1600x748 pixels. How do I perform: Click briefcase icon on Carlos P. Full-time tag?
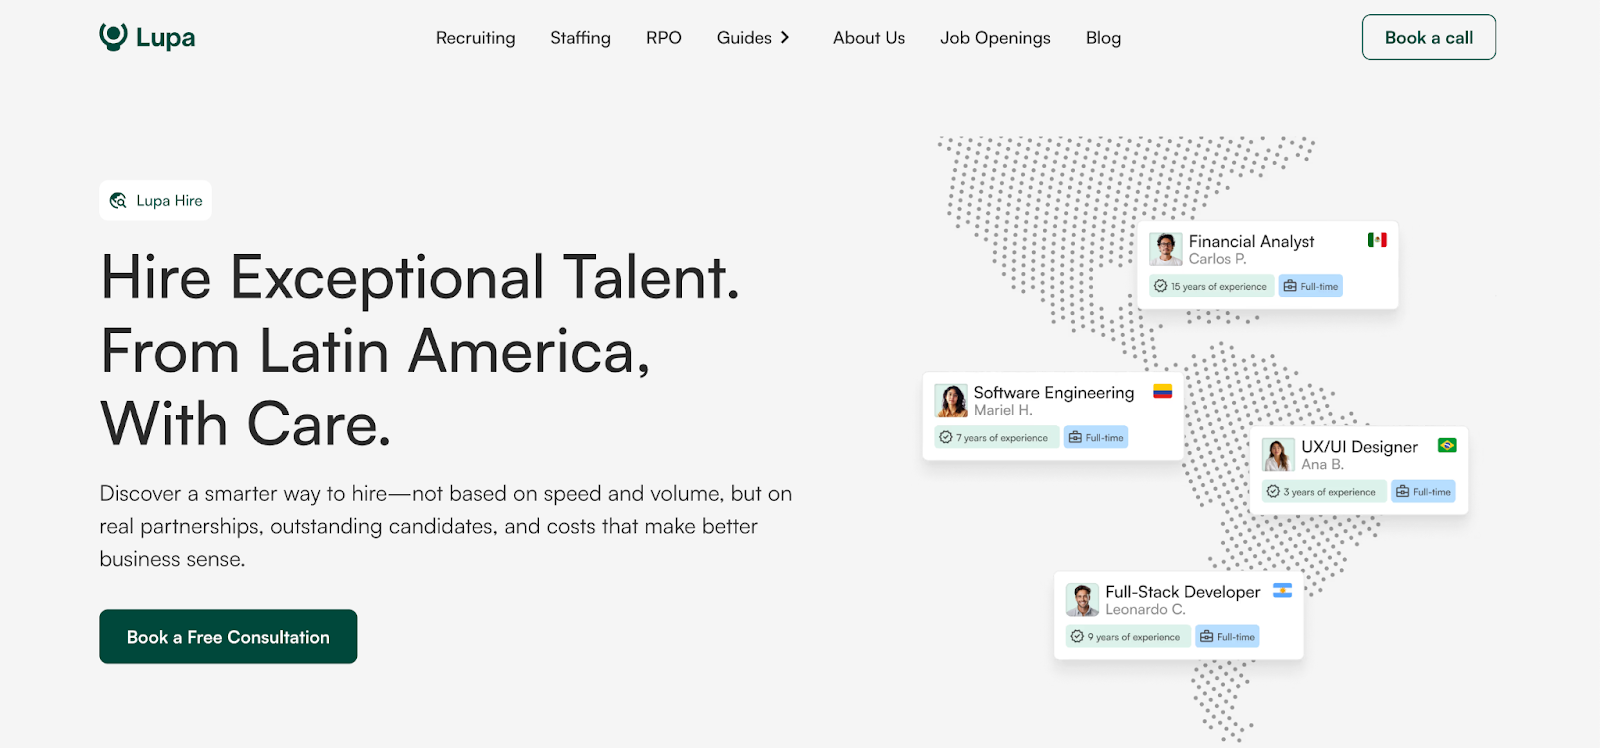[x=1290, y=286]
